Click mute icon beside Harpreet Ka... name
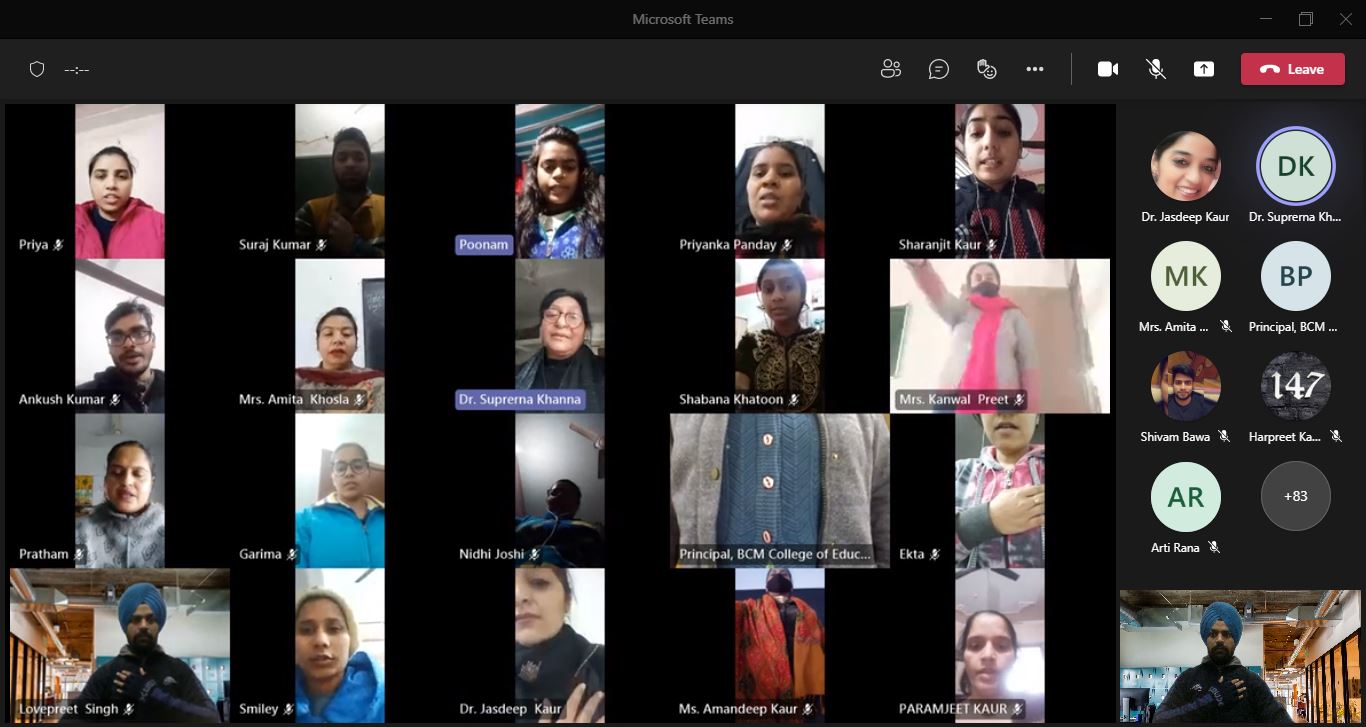Screen dimensions: 1366x727 [x=1336, y=437]
